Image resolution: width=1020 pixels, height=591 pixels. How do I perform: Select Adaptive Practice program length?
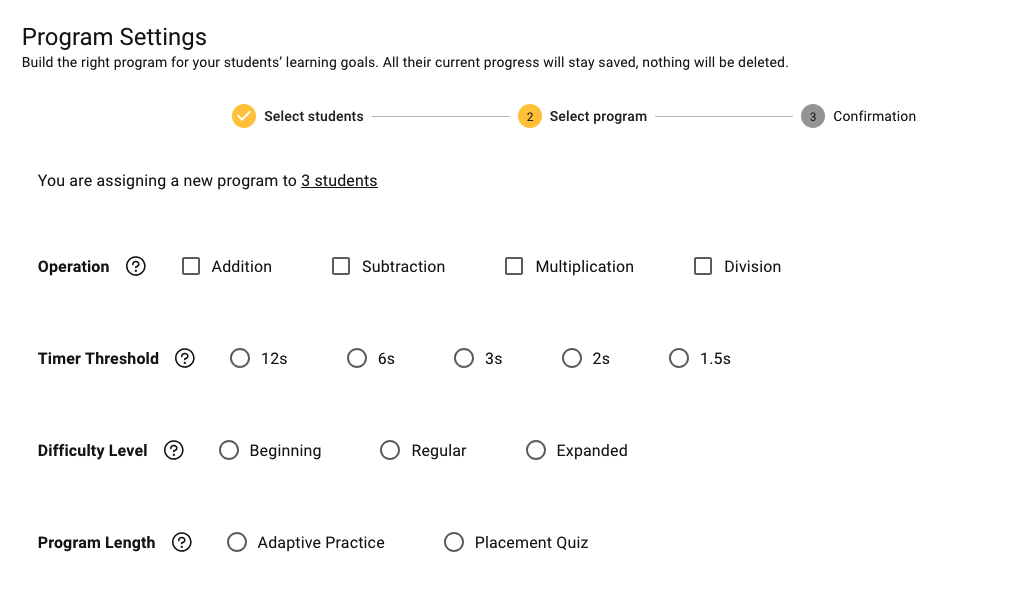coord(237,543)
